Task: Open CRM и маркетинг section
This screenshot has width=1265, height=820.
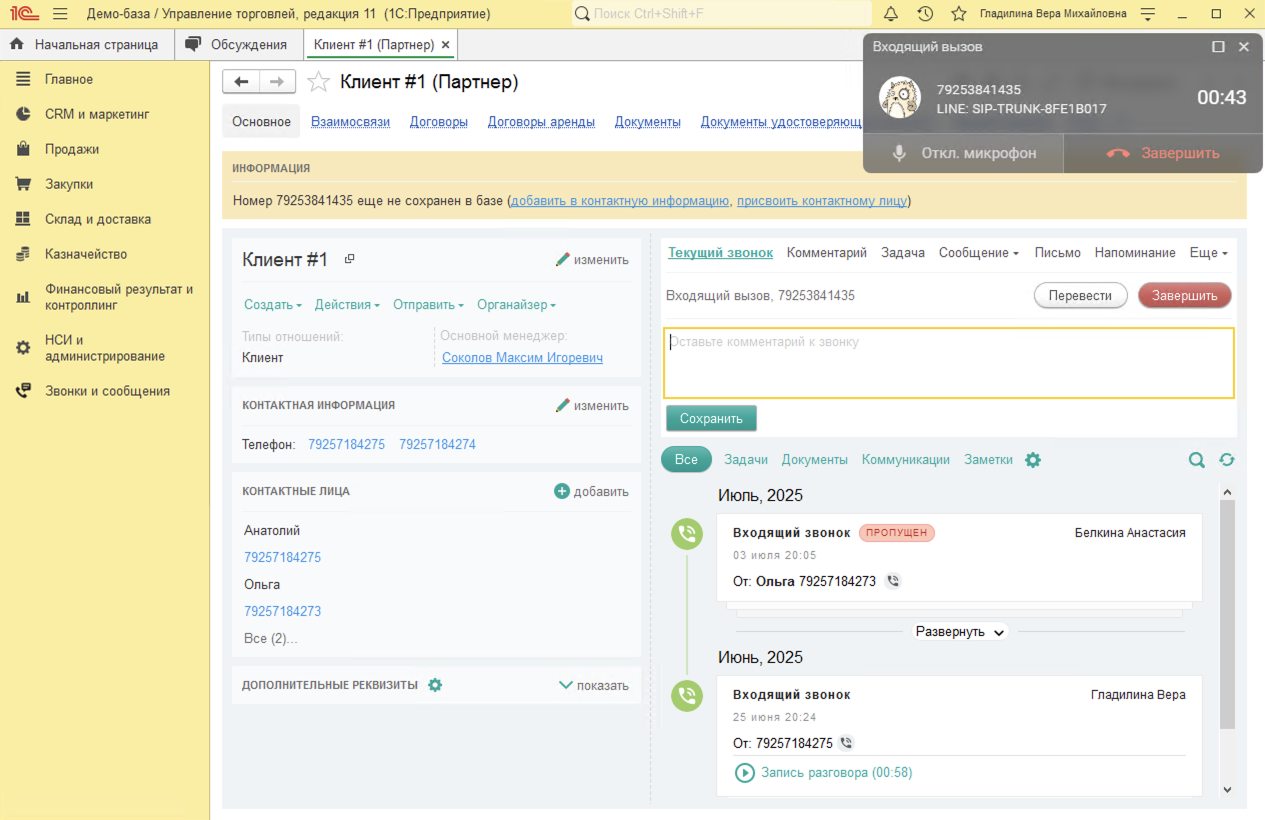Action: click(97, 114)
